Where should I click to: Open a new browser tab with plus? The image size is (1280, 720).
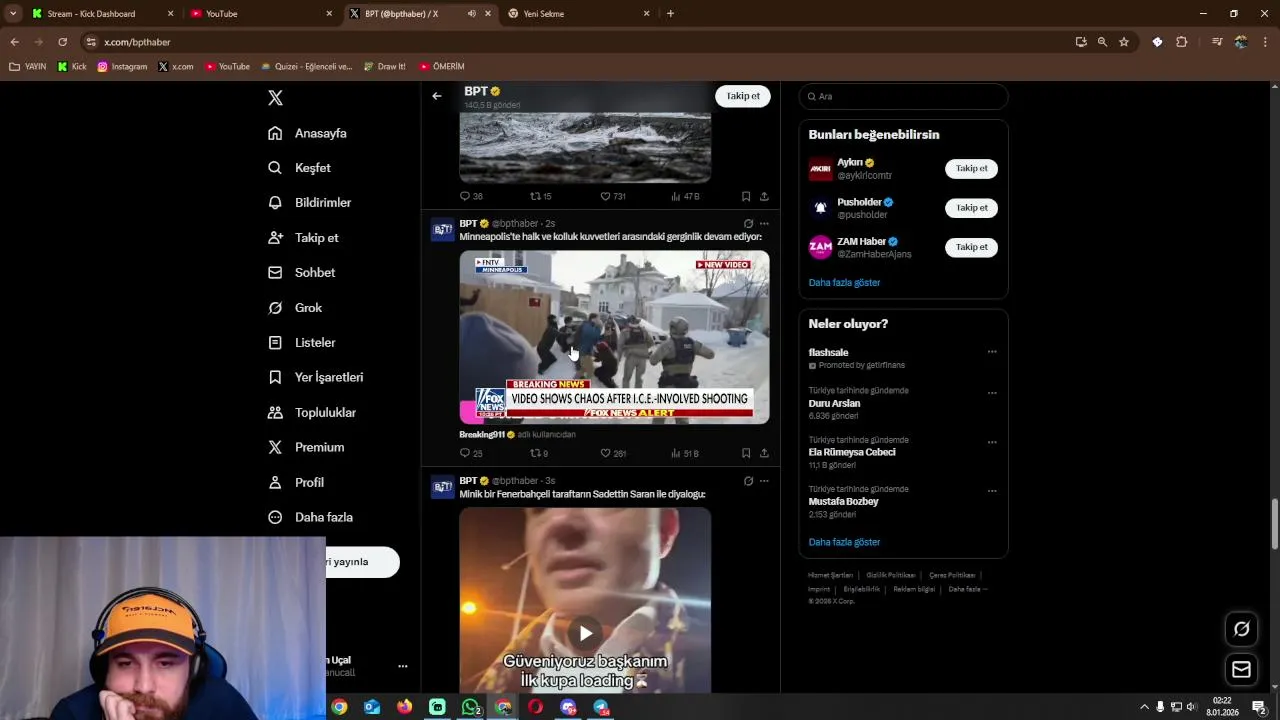670,14
